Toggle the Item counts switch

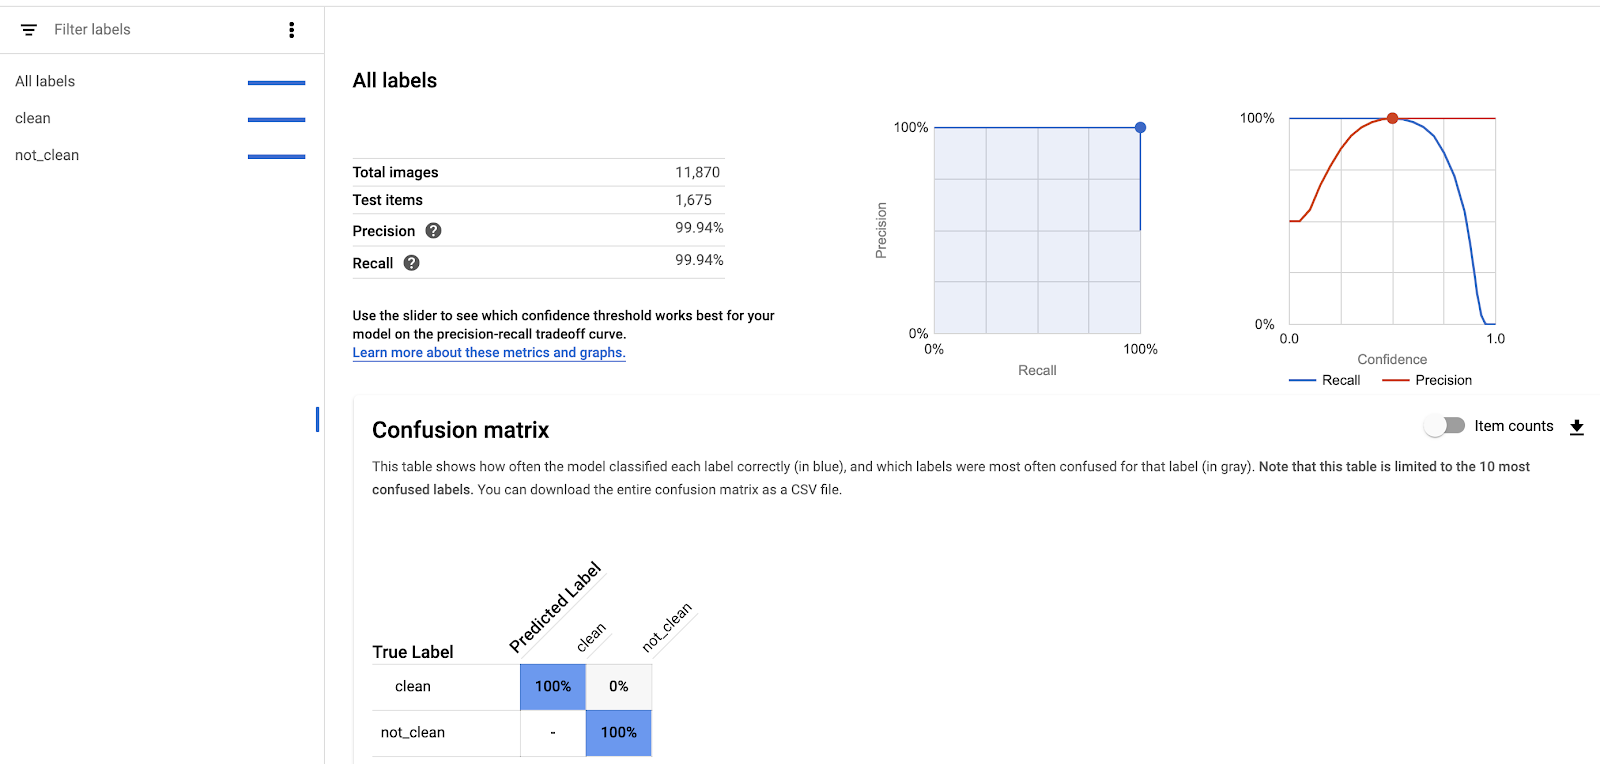click(x=1444, y=426)
